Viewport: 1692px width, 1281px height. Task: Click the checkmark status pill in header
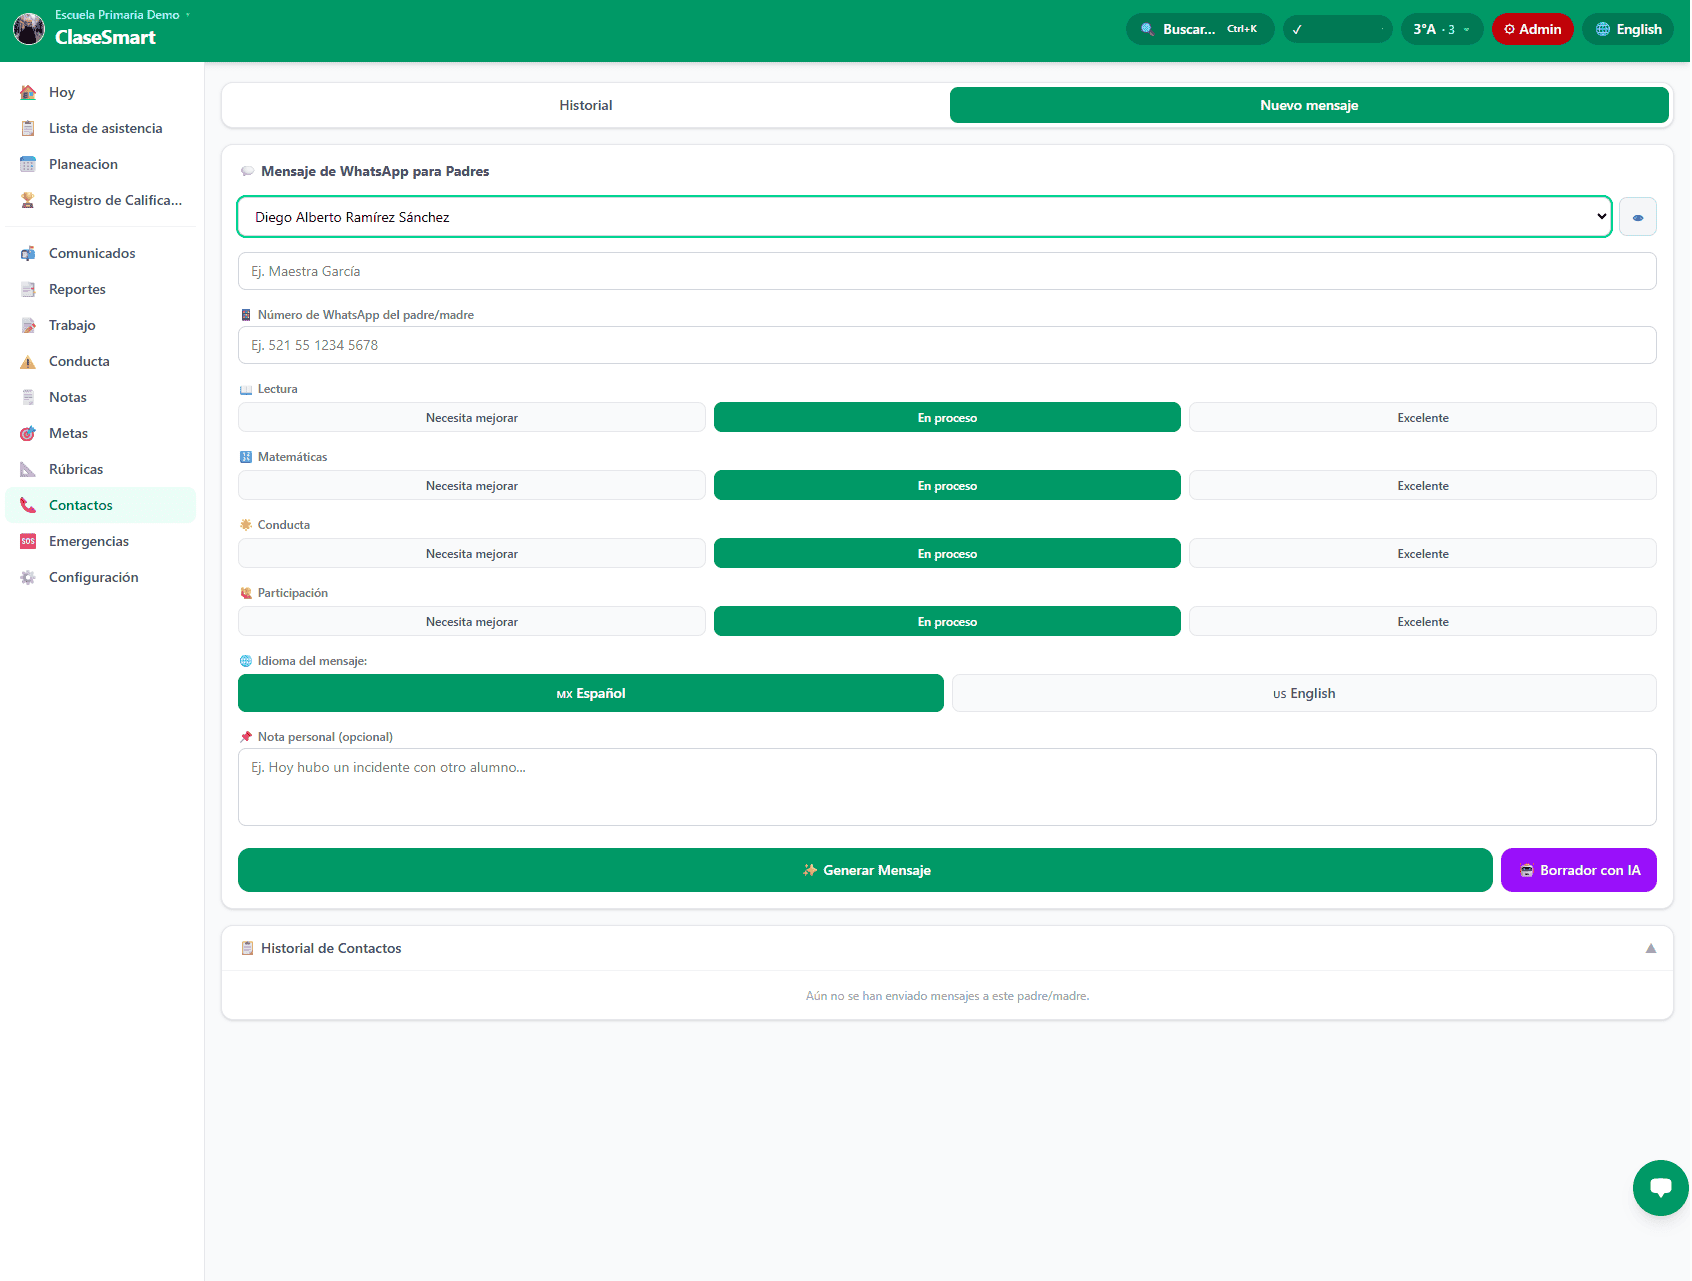[x=1337, y=29]
